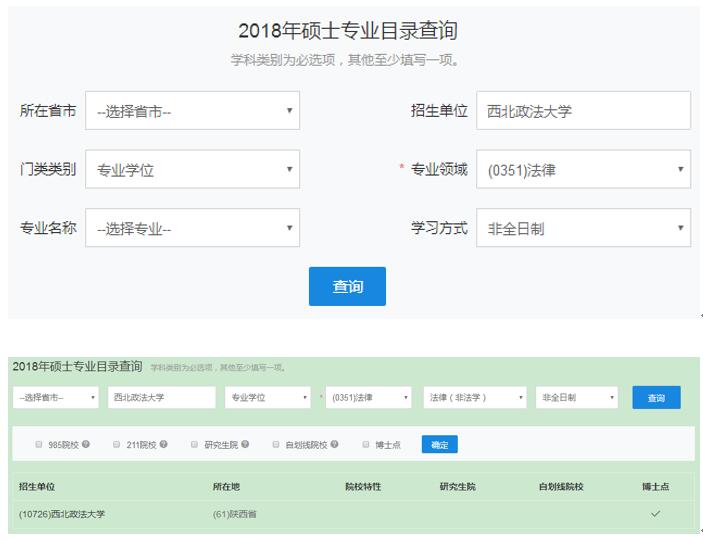Tick the 211院校 checkbox
Screen dimensions: 703x541
tap(117, 444)
